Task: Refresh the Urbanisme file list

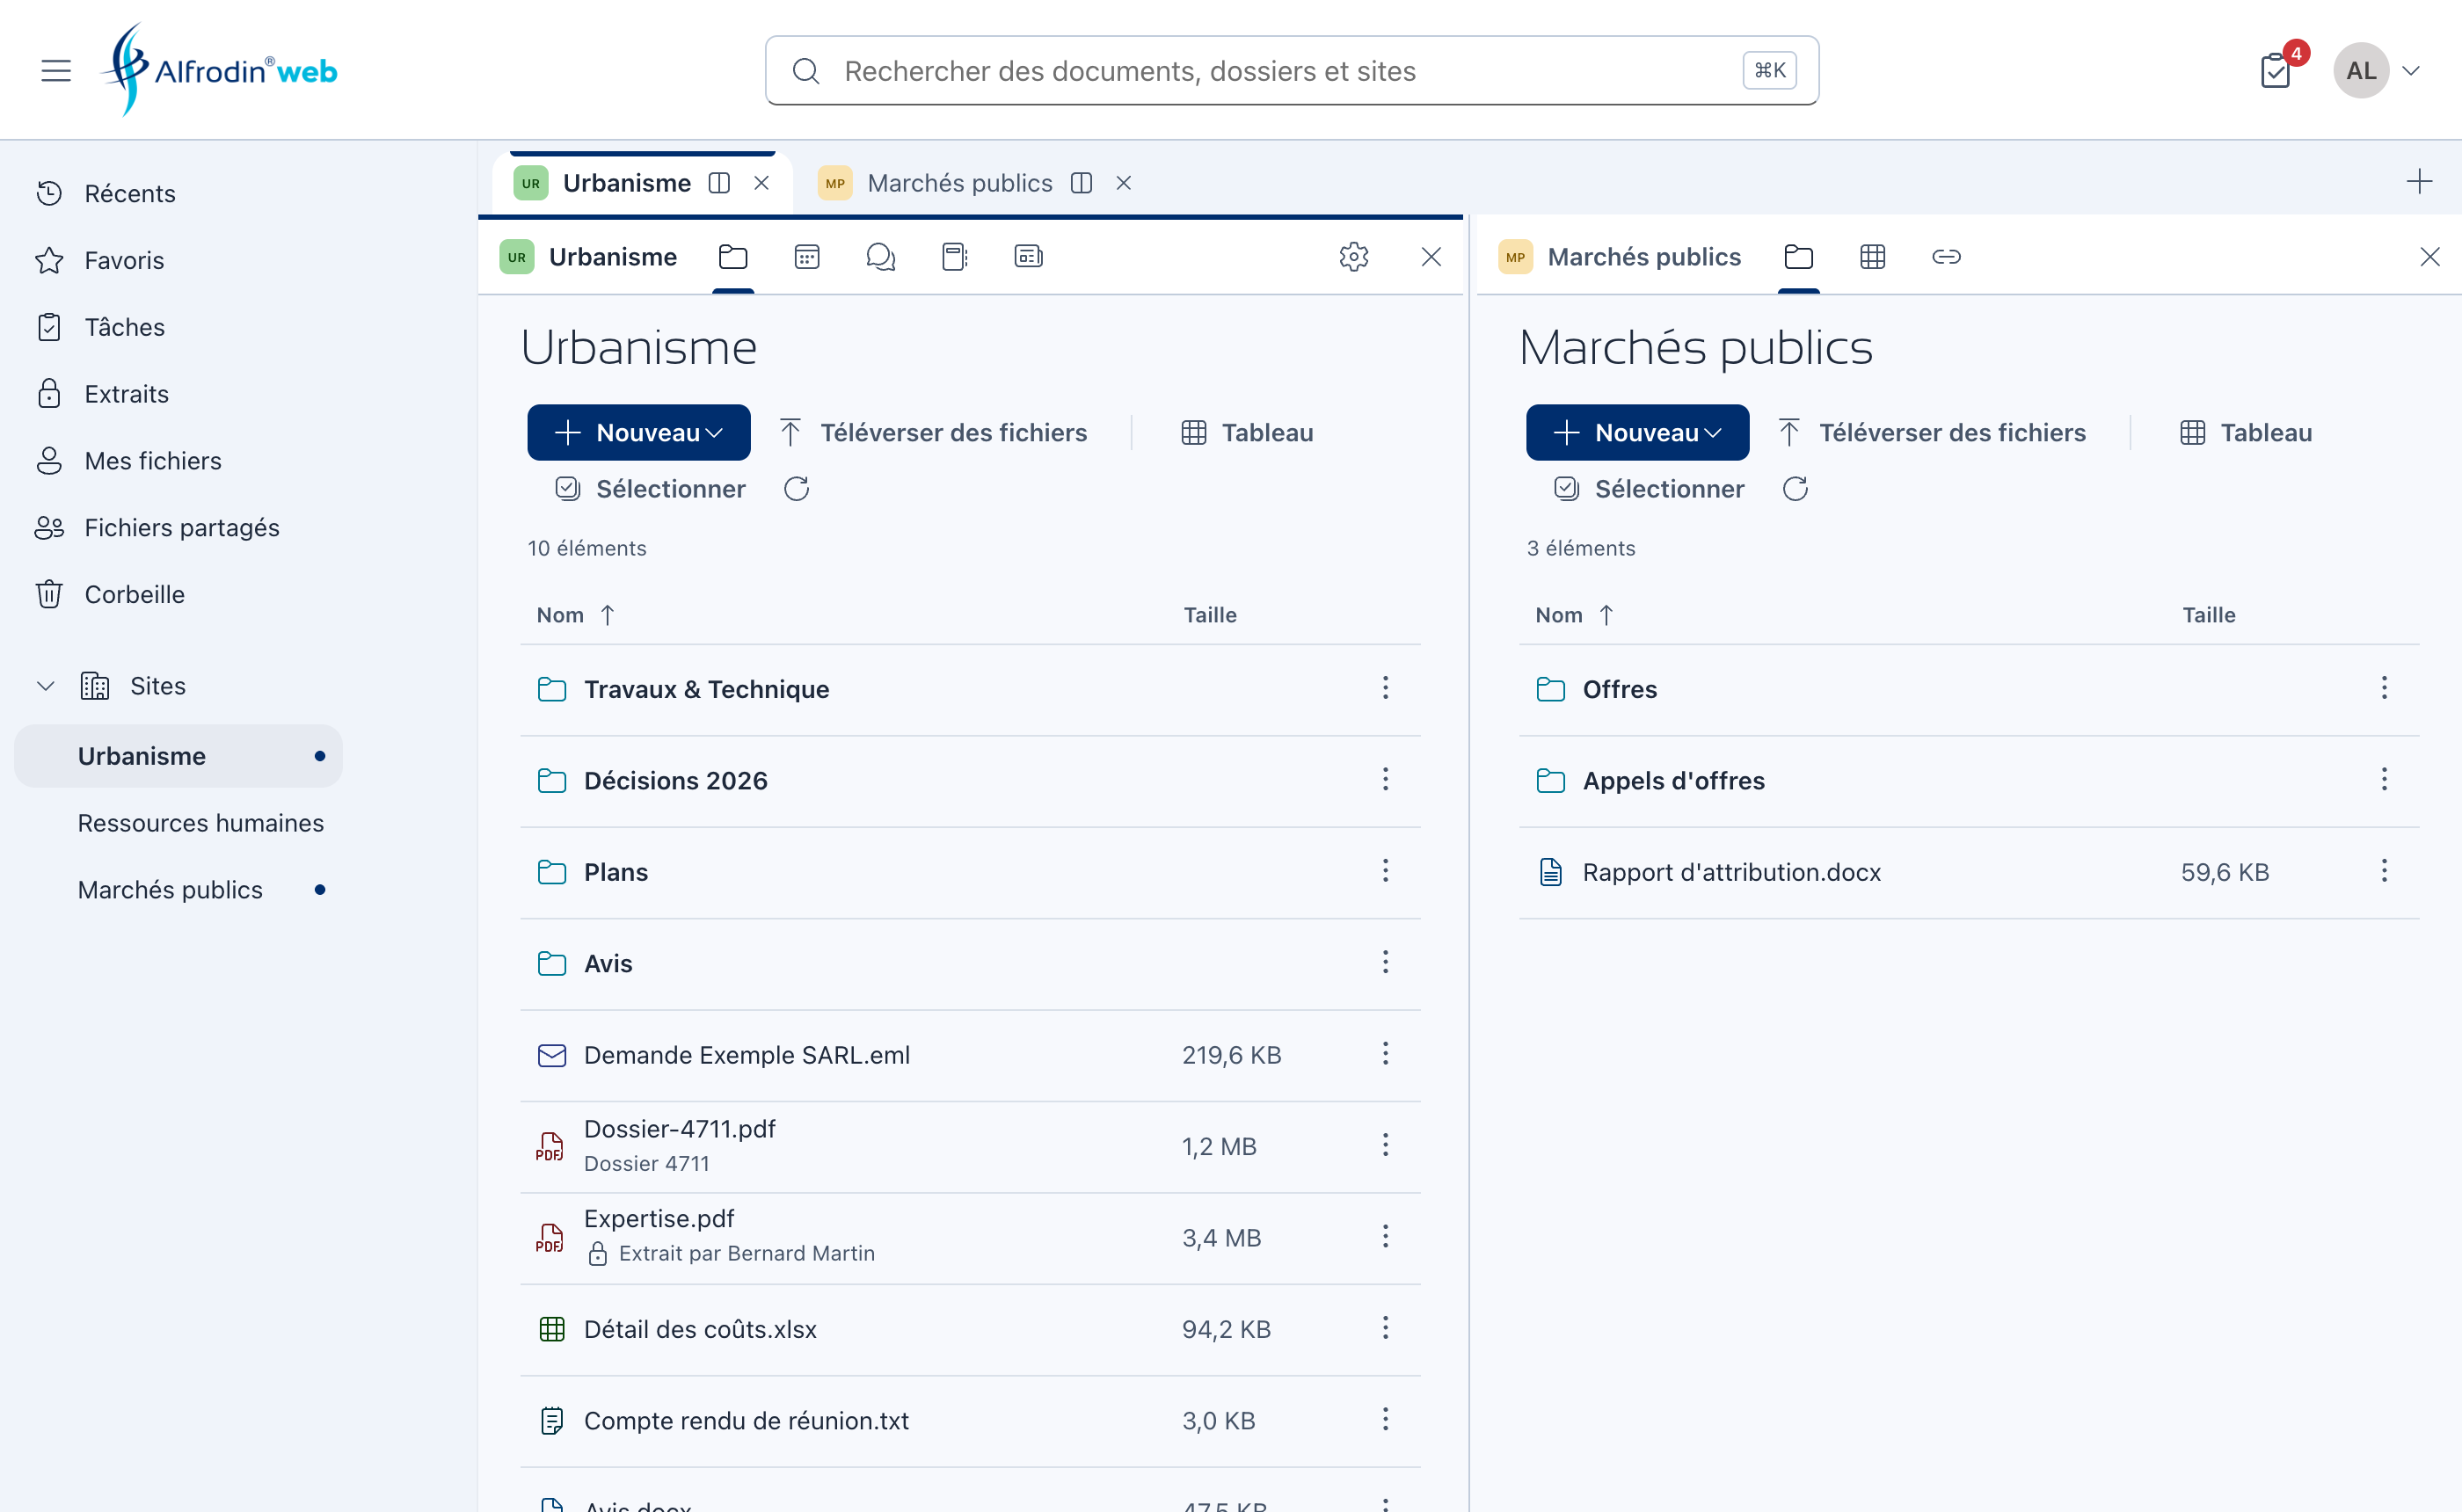Action: pyautogui.click(x=797, y=489)
